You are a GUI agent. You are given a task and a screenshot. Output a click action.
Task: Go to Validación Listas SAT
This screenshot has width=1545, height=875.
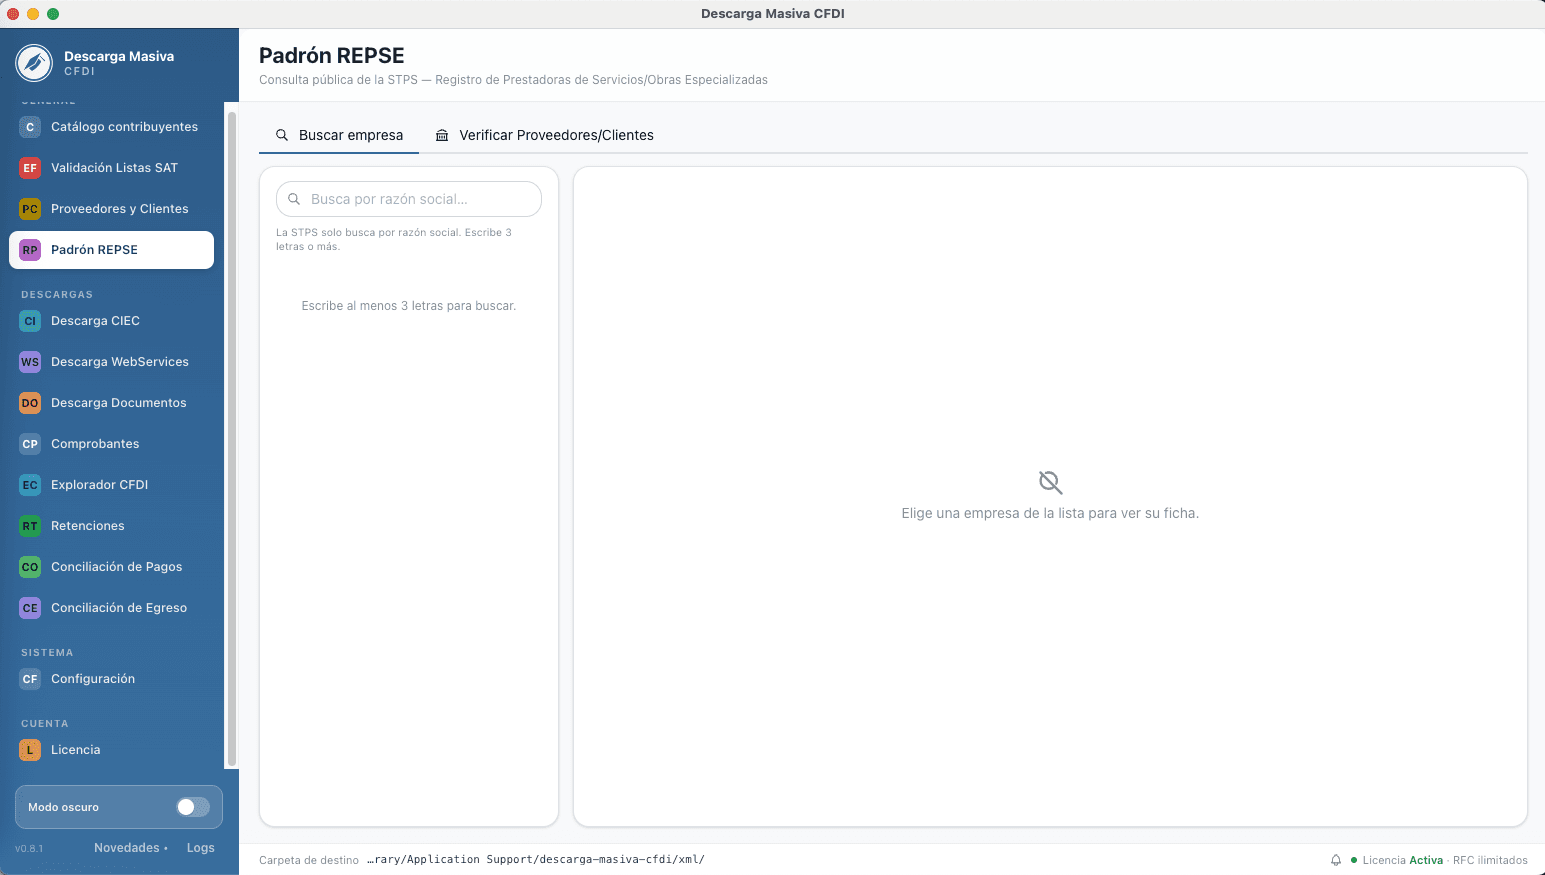click(x=112, y=168)
